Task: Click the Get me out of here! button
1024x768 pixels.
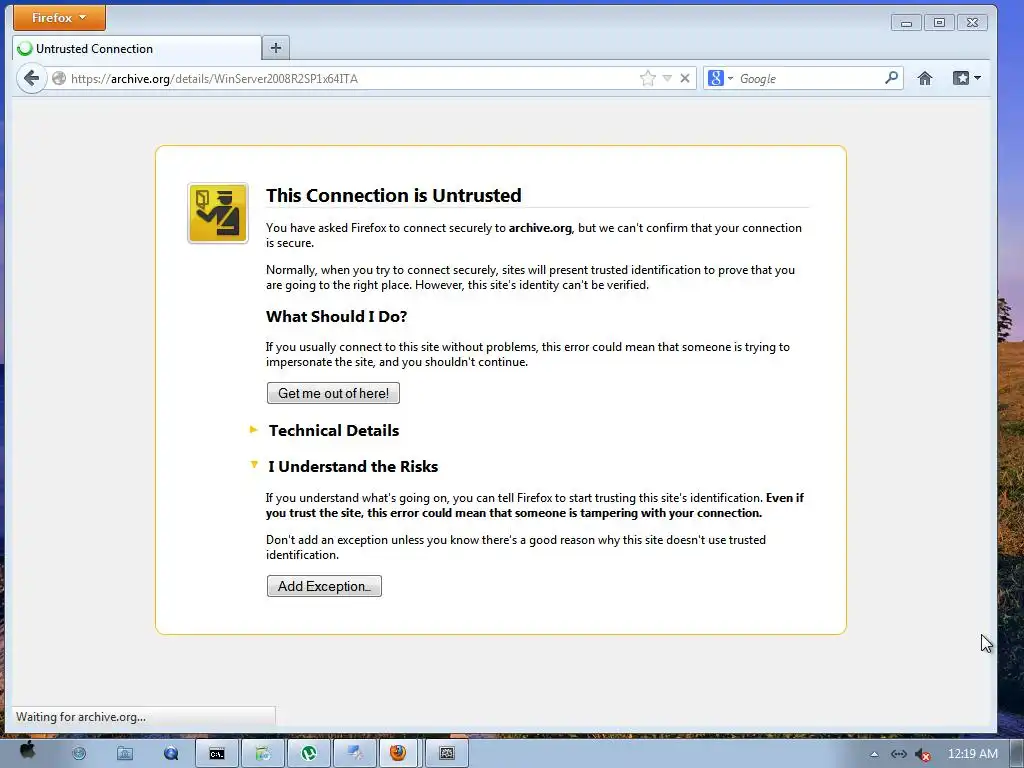Action: click(333, 393)
